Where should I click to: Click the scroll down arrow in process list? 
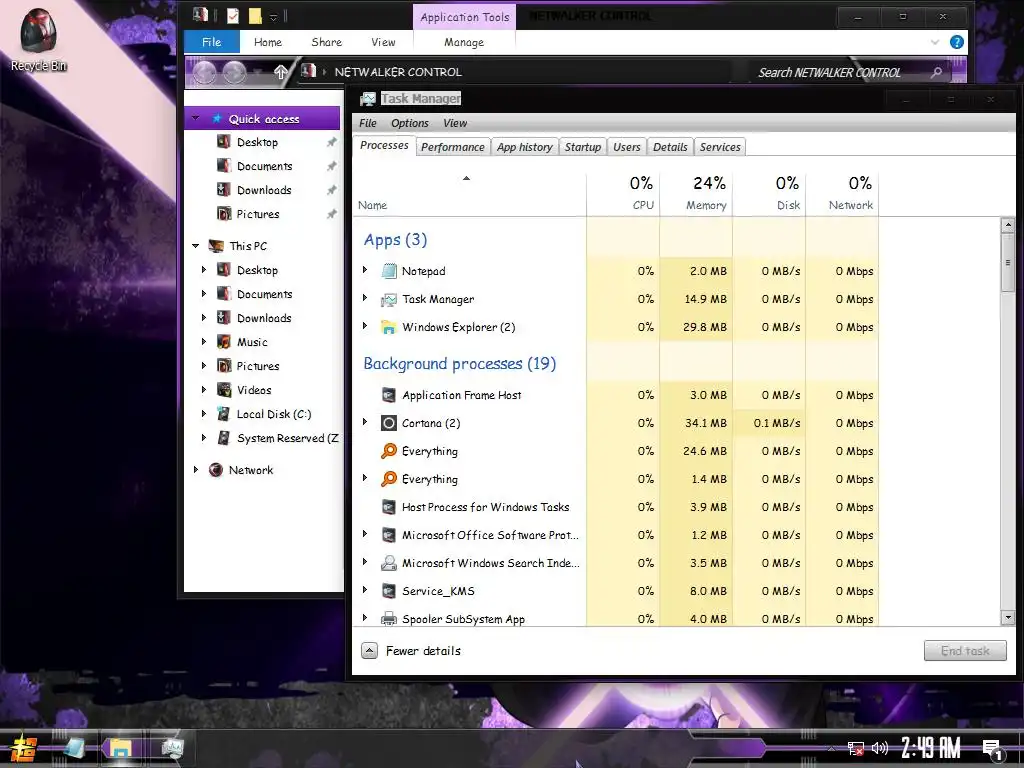1007,617
